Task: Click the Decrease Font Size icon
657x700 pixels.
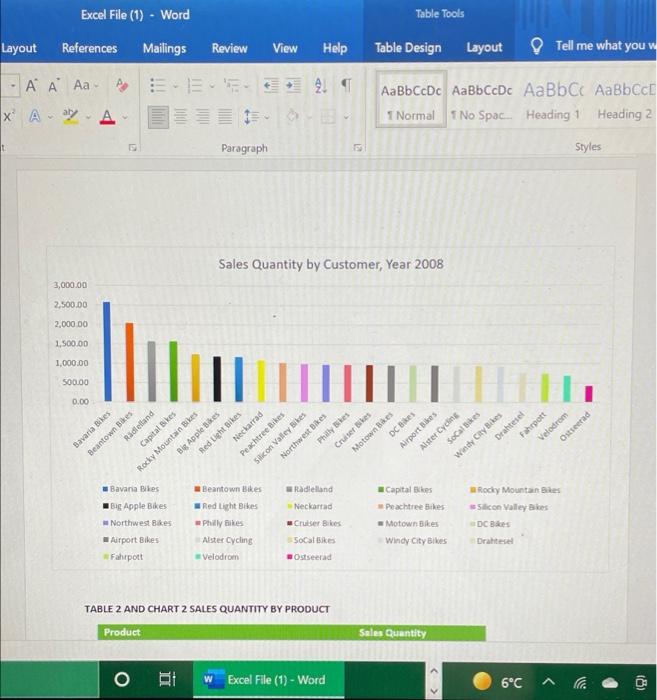Action: click(x=53, y=85)
